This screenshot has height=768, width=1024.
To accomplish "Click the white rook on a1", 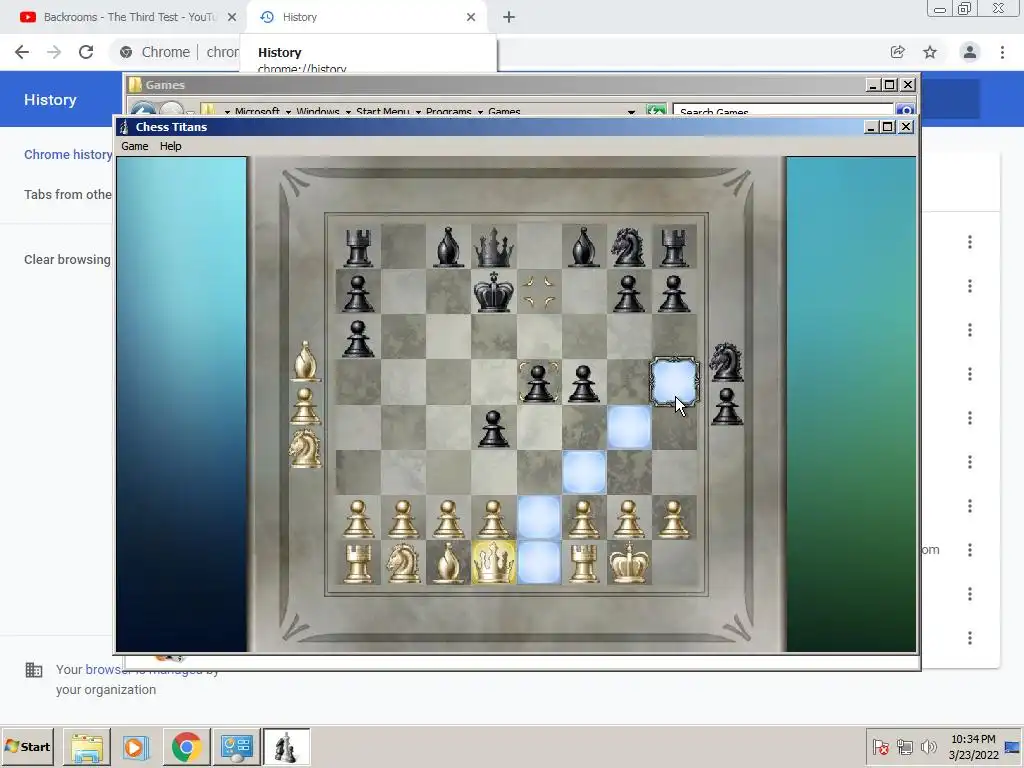I will tap(358, 564).
